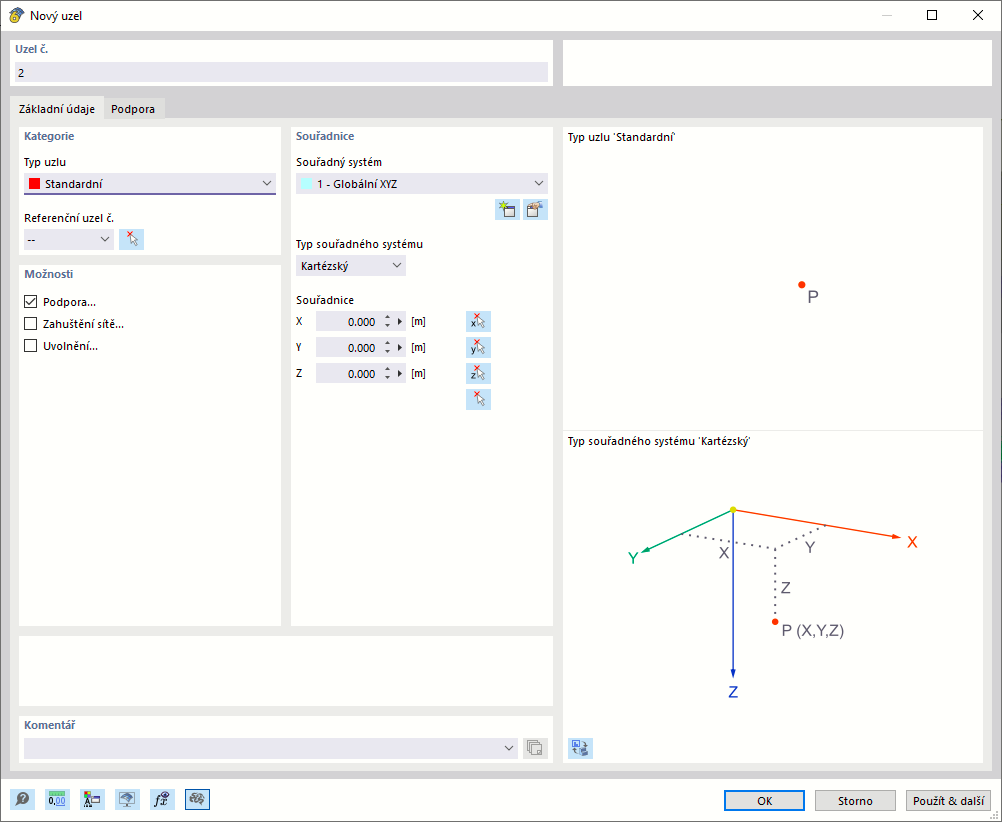
Task: Pick the Y coordinate graphically
Action: tap(478, 348)
